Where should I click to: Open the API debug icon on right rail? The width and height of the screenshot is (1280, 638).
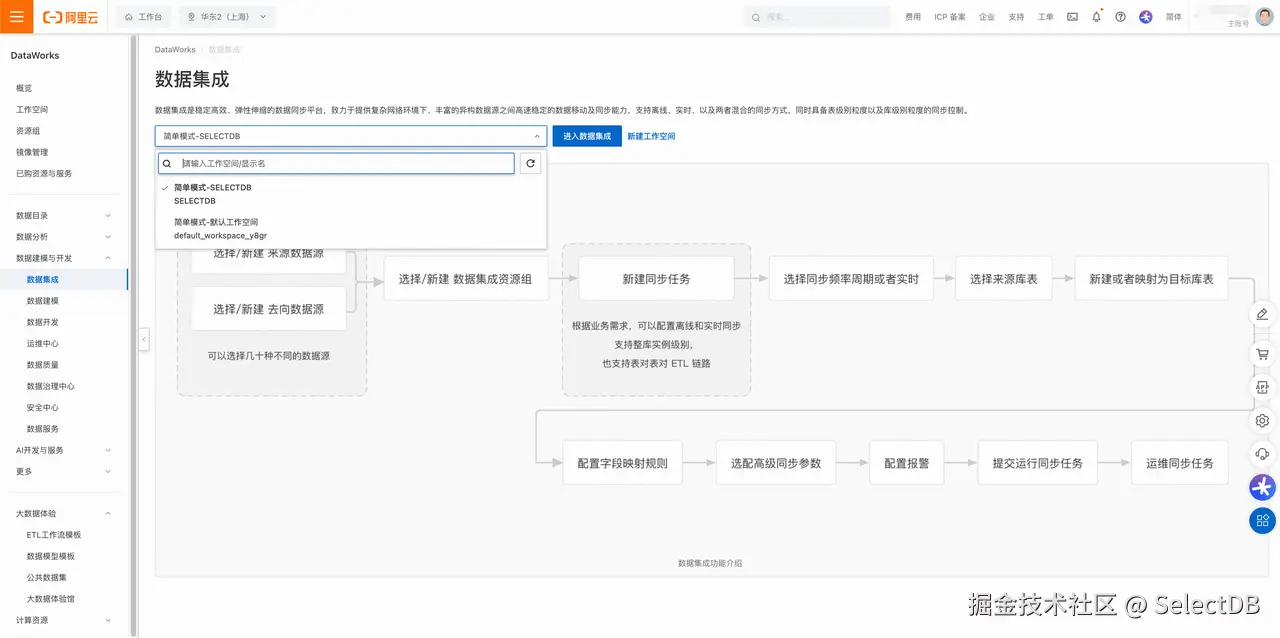point(1262,387)
